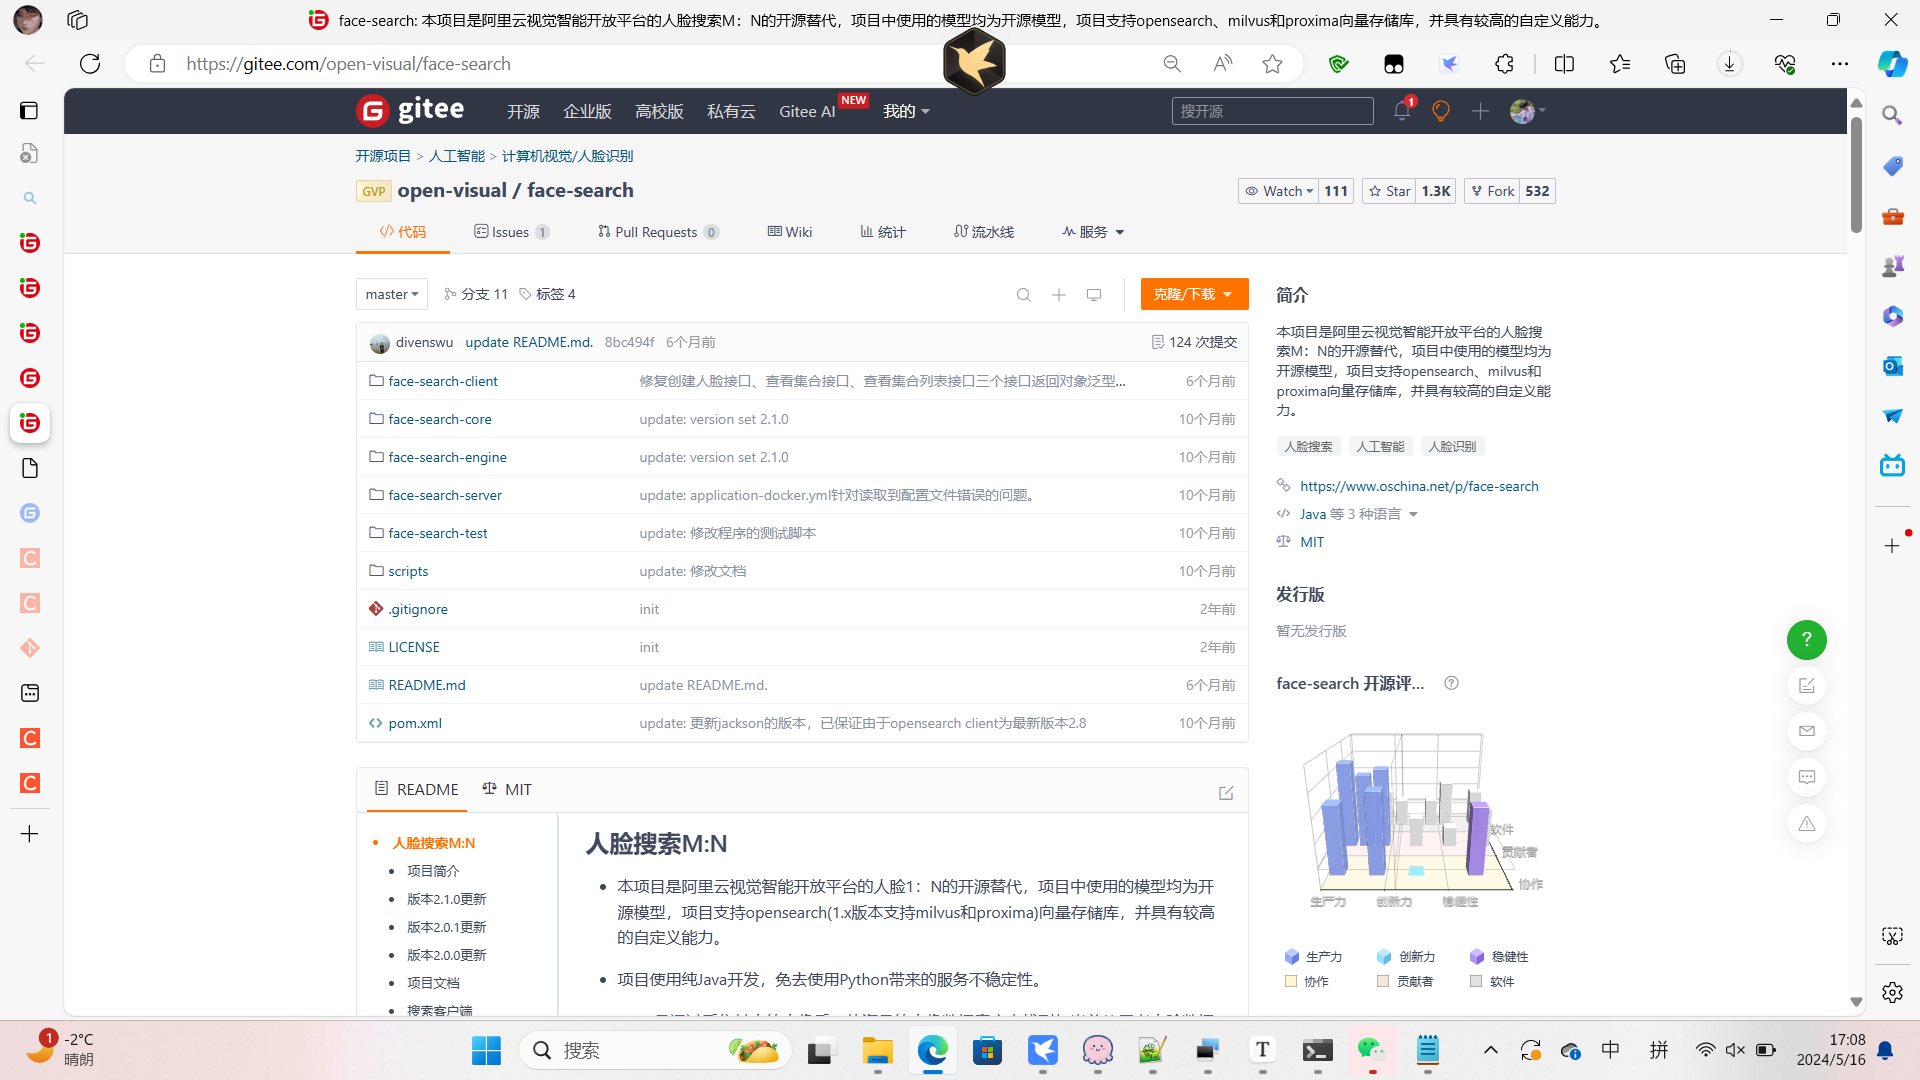Click the green help question-mark button

coord(1806,640)
